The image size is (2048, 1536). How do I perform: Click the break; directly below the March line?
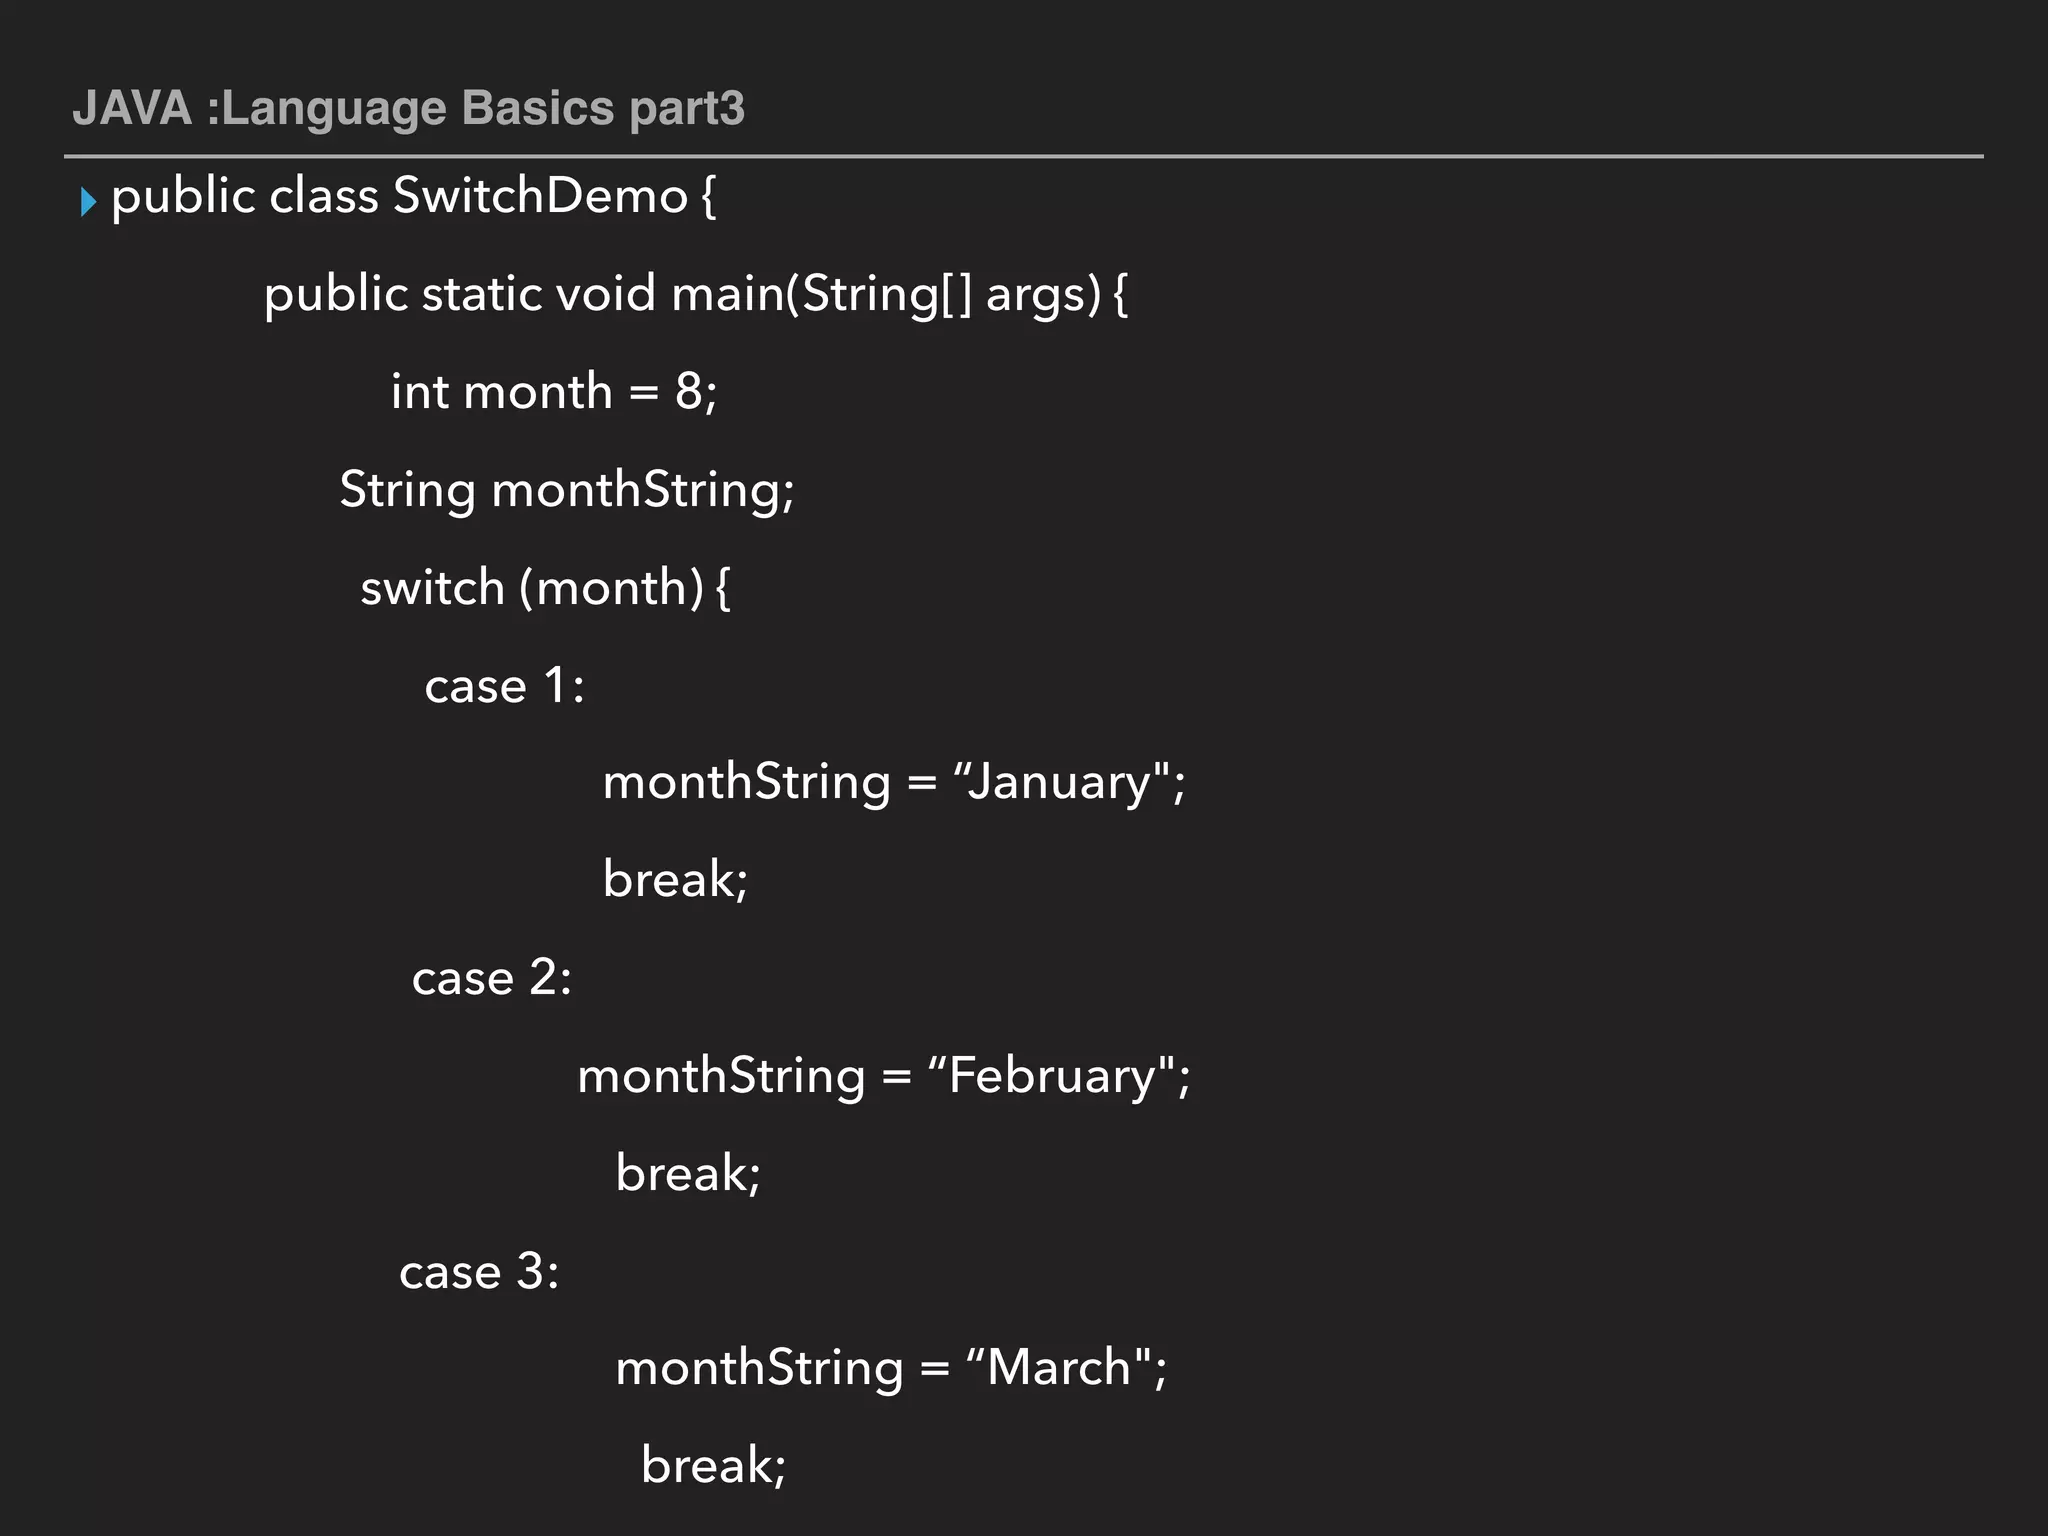click(714, 1466)
